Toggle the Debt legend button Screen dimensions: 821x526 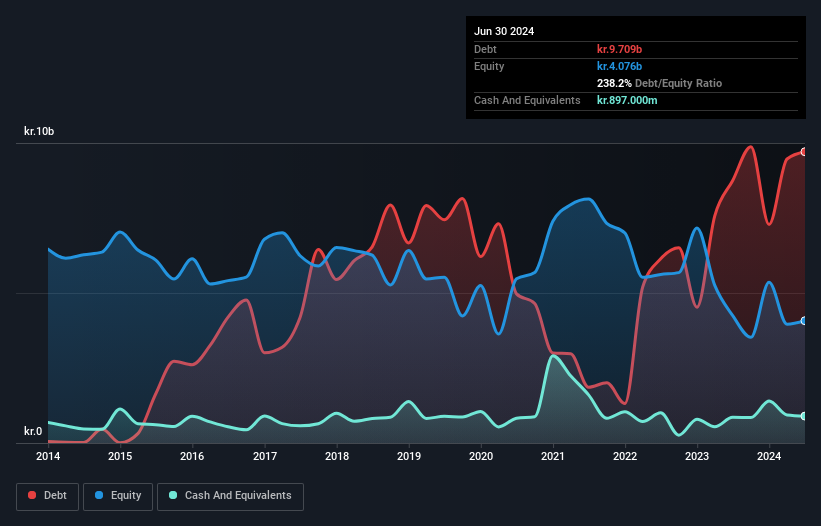pos(48,496)
